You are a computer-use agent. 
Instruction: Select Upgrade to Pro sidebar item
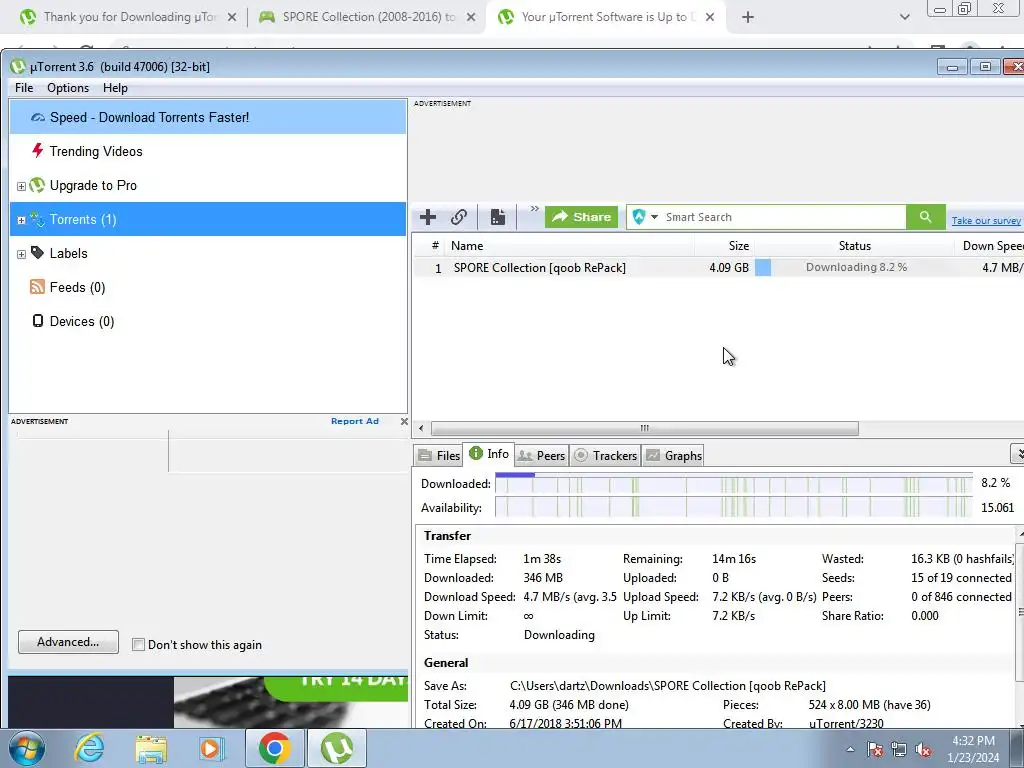click(x=208, y=185)
